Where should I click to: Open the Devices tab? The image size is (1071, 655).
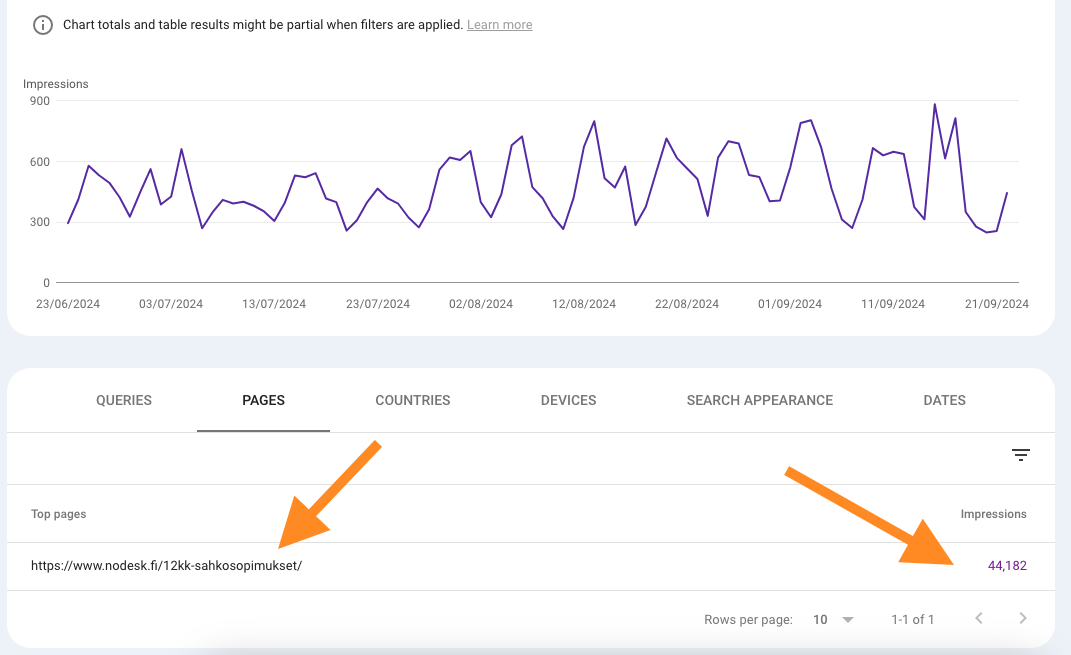[568, 400]
